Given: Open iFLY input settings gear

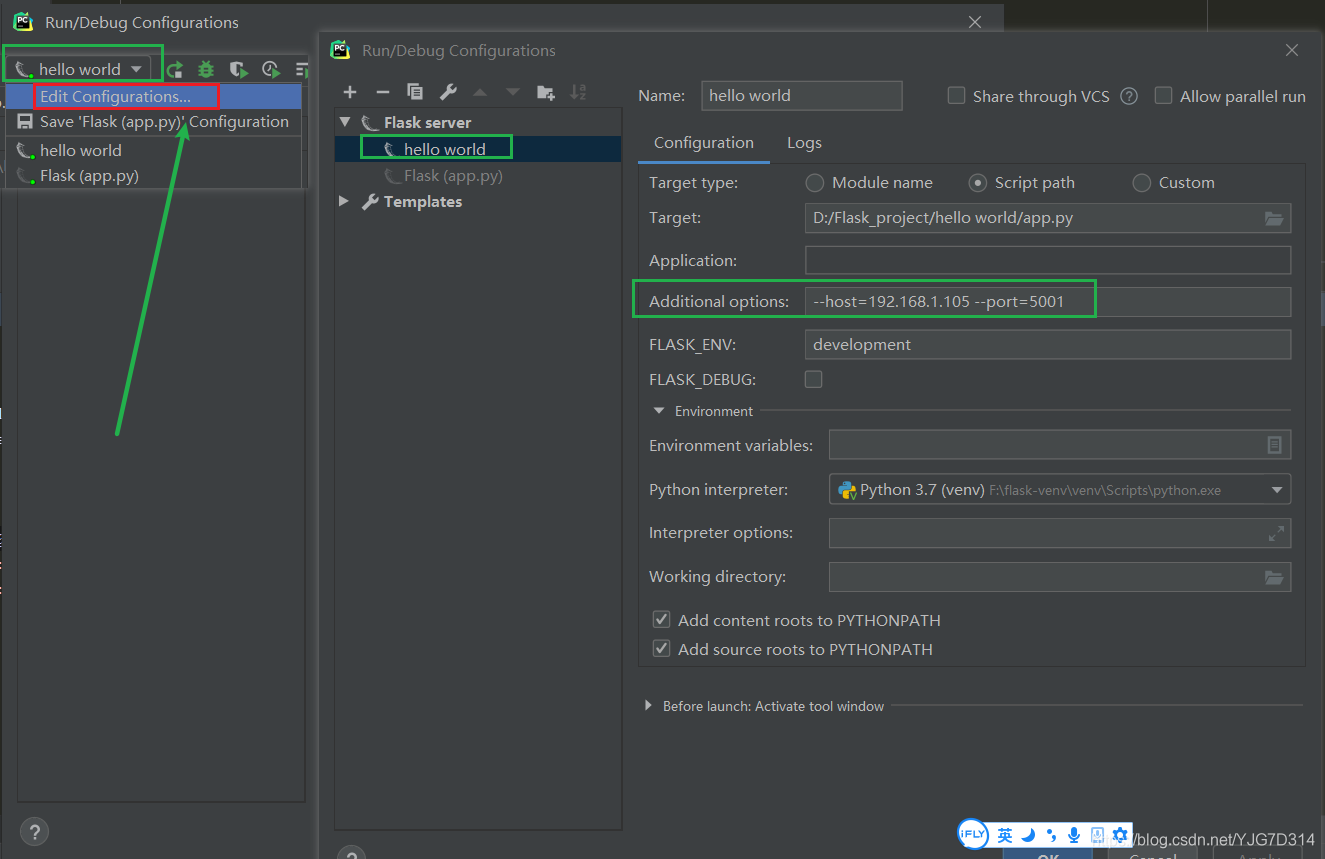Looking at the screenshot, I should [x=1120, y=834].
